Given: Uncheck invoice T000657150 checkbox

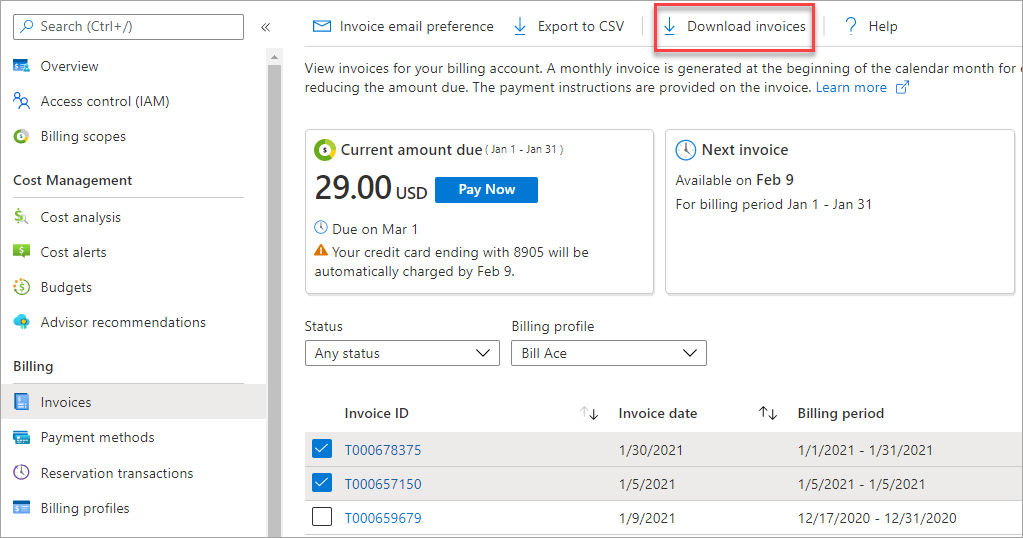Looking at the screenshot, I should 322,484.
